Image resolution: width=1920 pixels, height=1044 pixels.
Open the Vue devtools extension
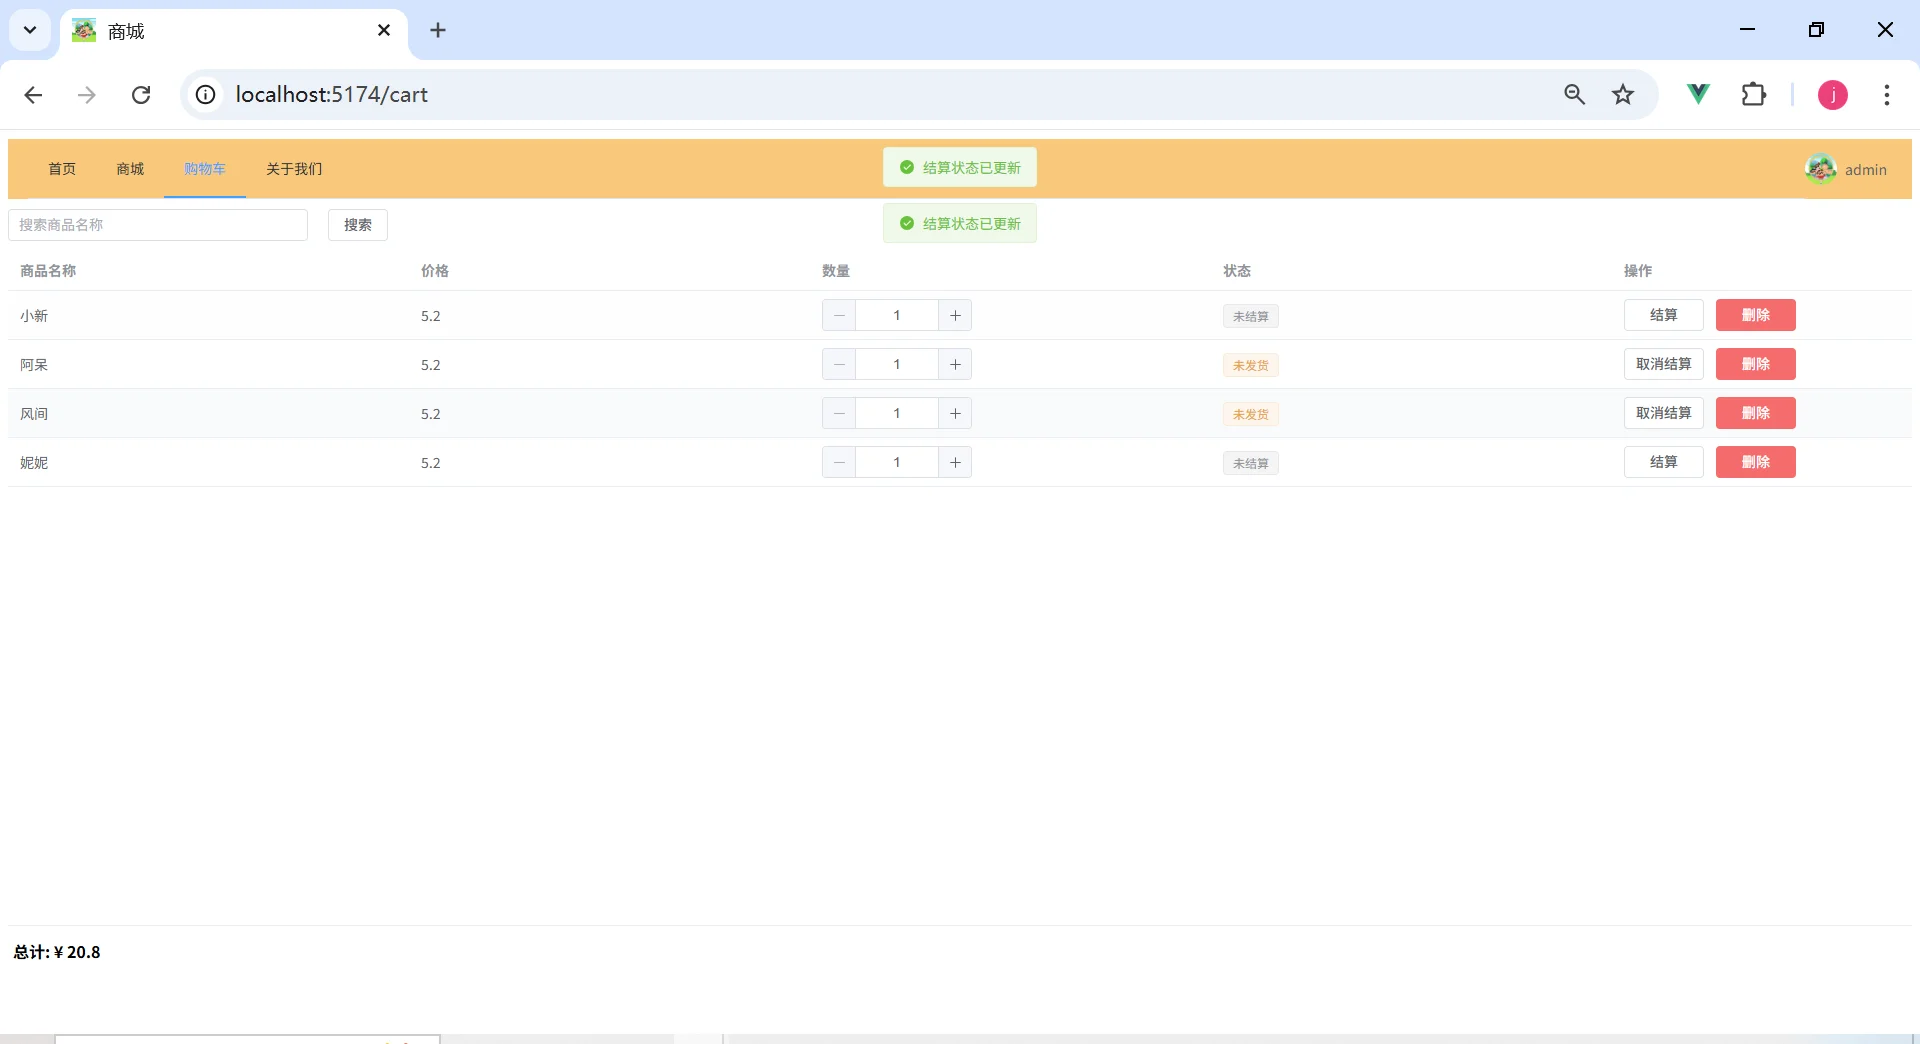pos(1698,94)
